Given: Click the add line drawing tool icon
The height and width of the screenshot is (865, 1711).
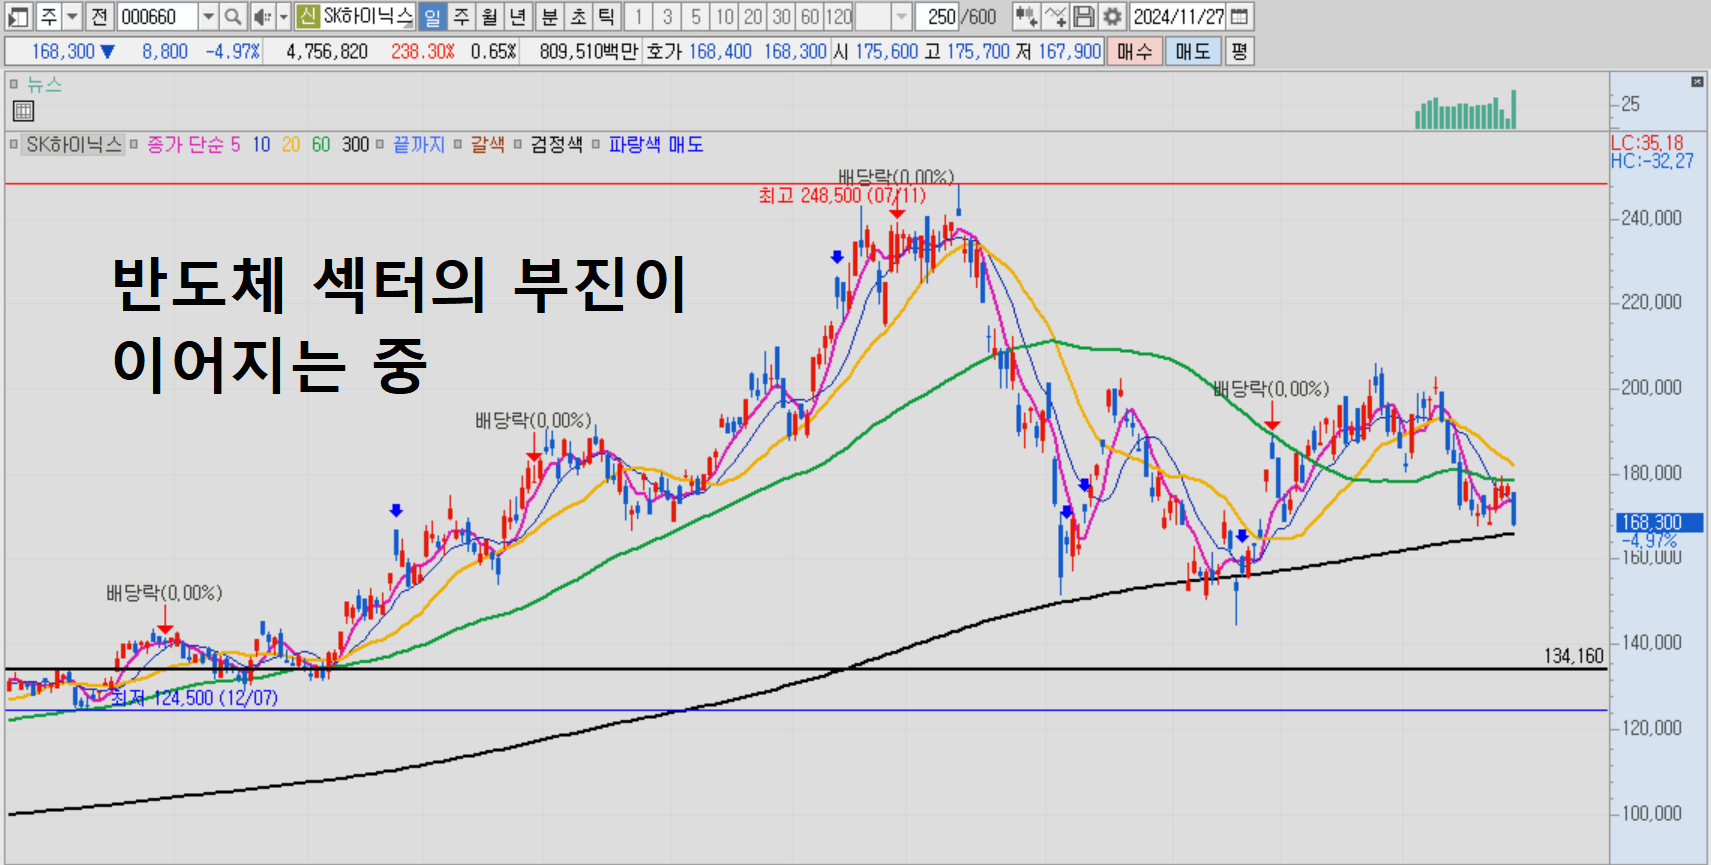Looking at the screenshot, I should click(x=1055, y=16).
